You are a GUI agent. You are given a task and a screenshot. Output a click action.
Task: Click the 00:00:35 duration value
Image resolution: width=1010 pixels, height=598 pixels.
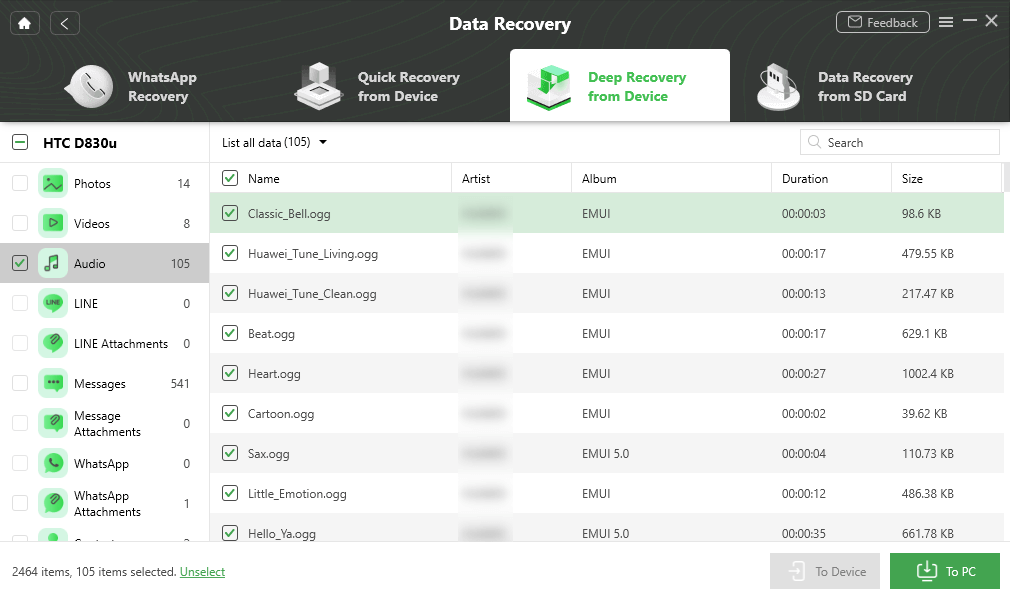(x=803, y=534)
